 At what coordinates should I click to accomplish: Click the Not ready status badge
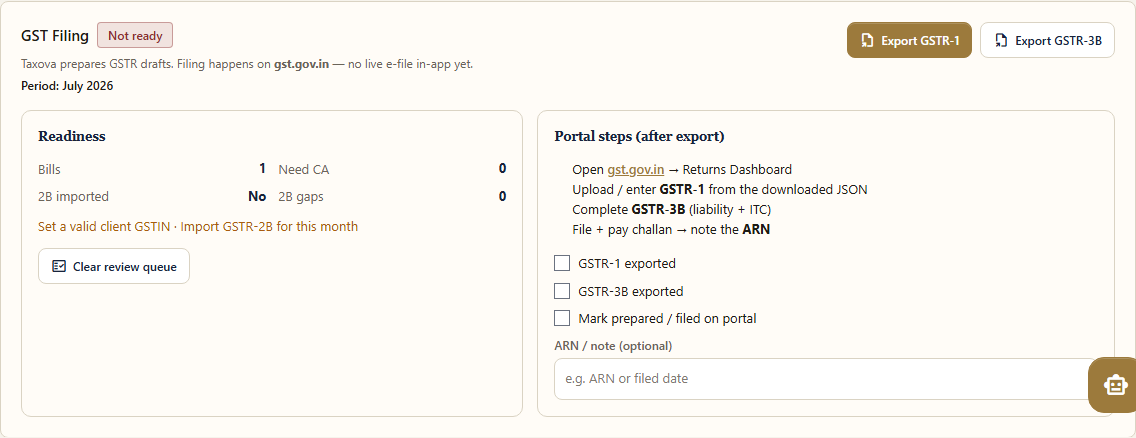coord(135,35)
